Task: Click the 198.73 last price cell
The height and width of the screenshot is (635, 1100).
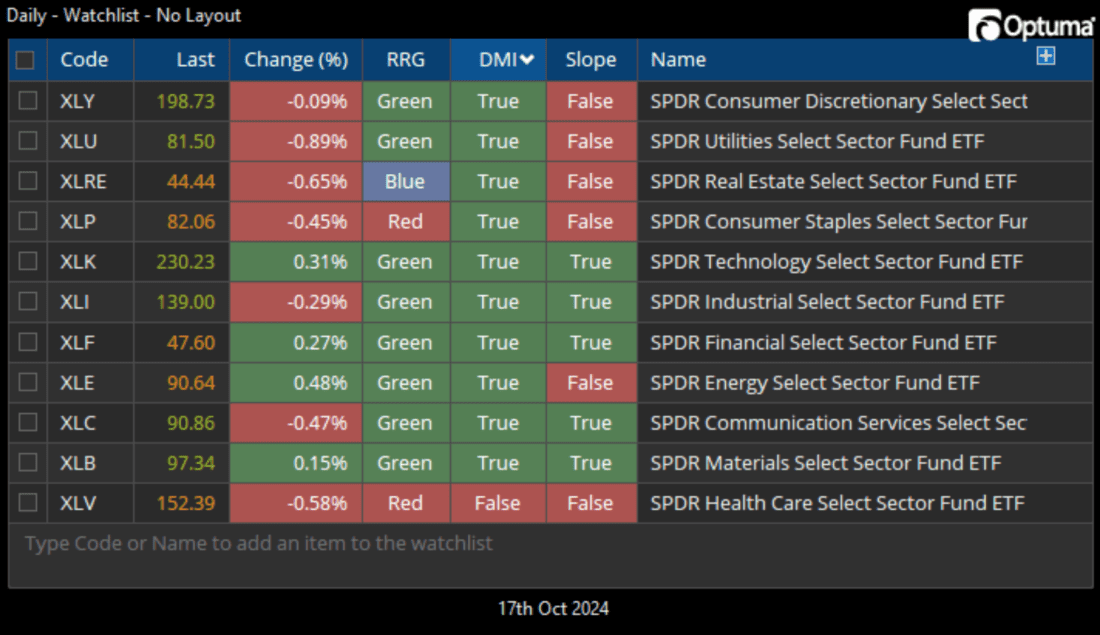Action: [x=182, y=101]
